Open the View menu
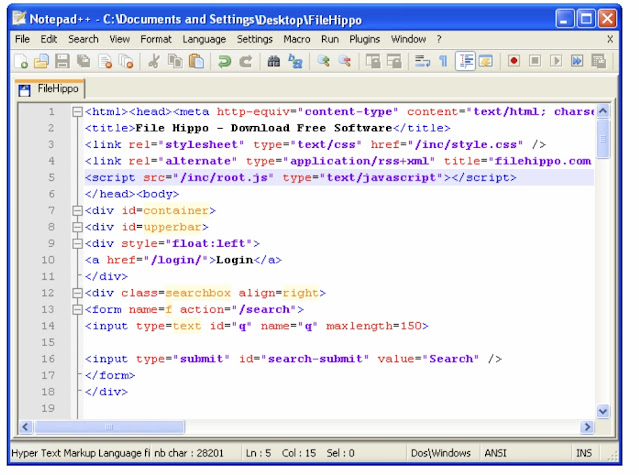Image resolution: width=639 pixels, height=475 pixels. click(119, 40)
